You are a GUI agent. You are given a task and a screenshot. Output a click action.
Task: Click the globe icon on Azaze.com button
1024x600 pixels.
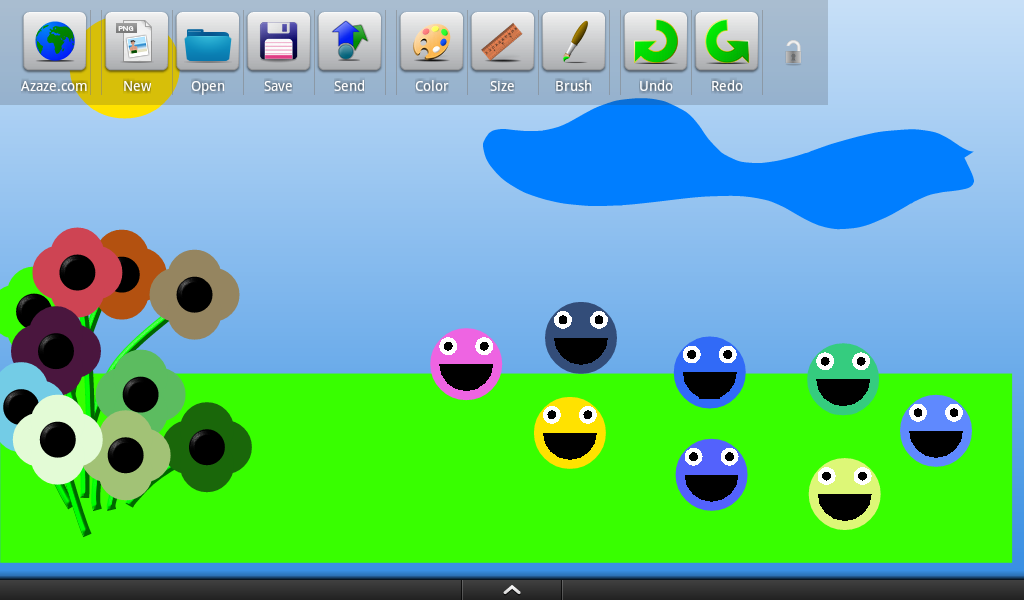click(53, 40)
